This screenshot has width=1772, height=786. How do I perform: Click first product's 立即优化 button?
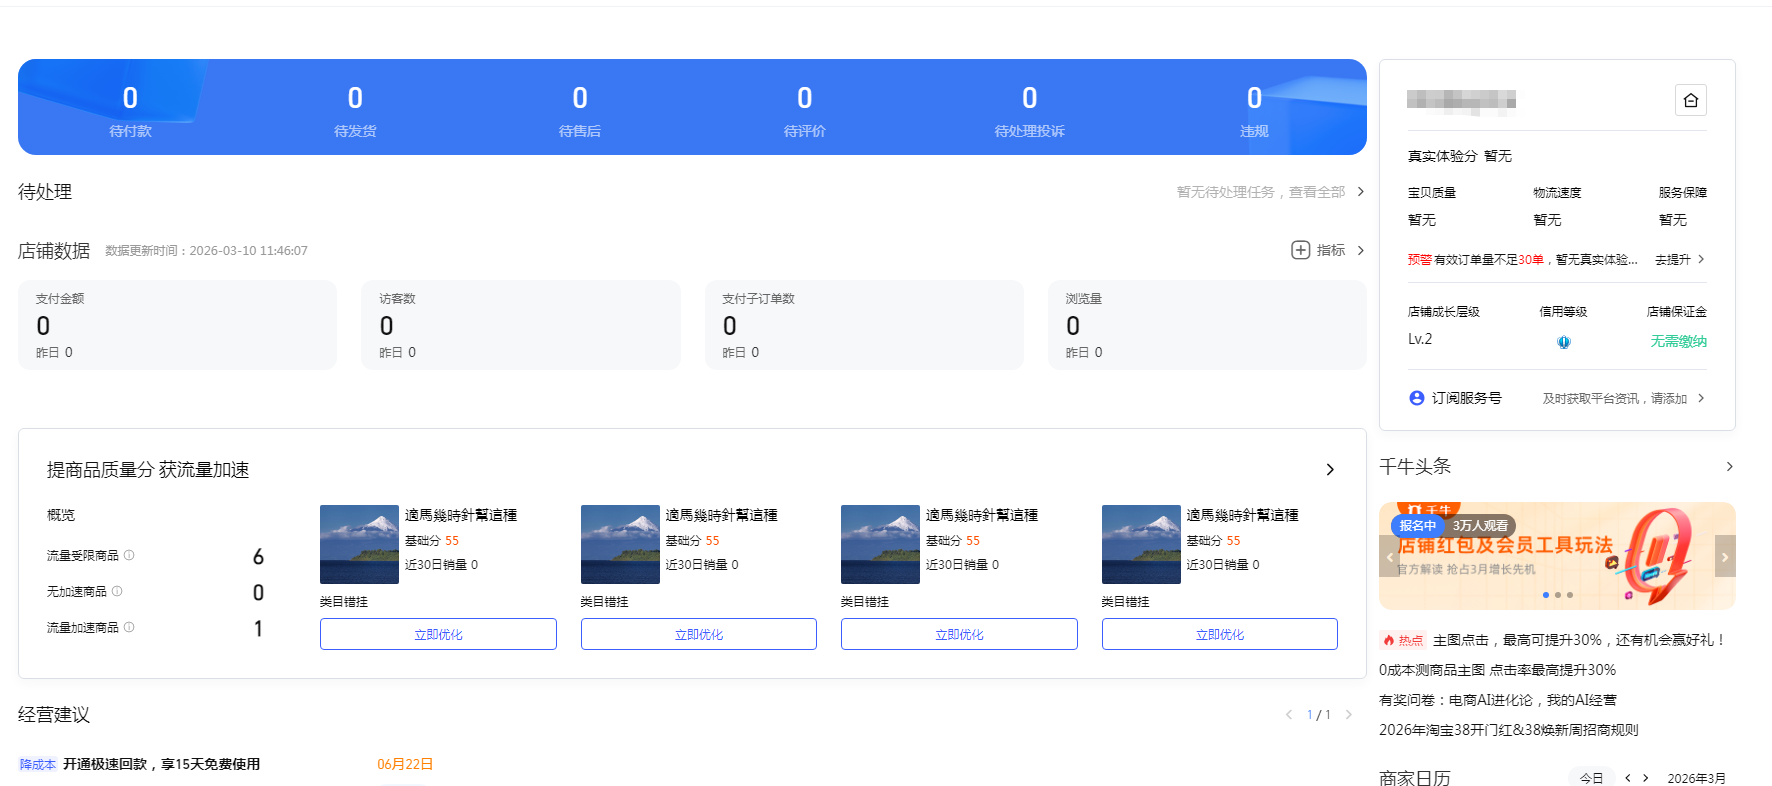point(438,634)
